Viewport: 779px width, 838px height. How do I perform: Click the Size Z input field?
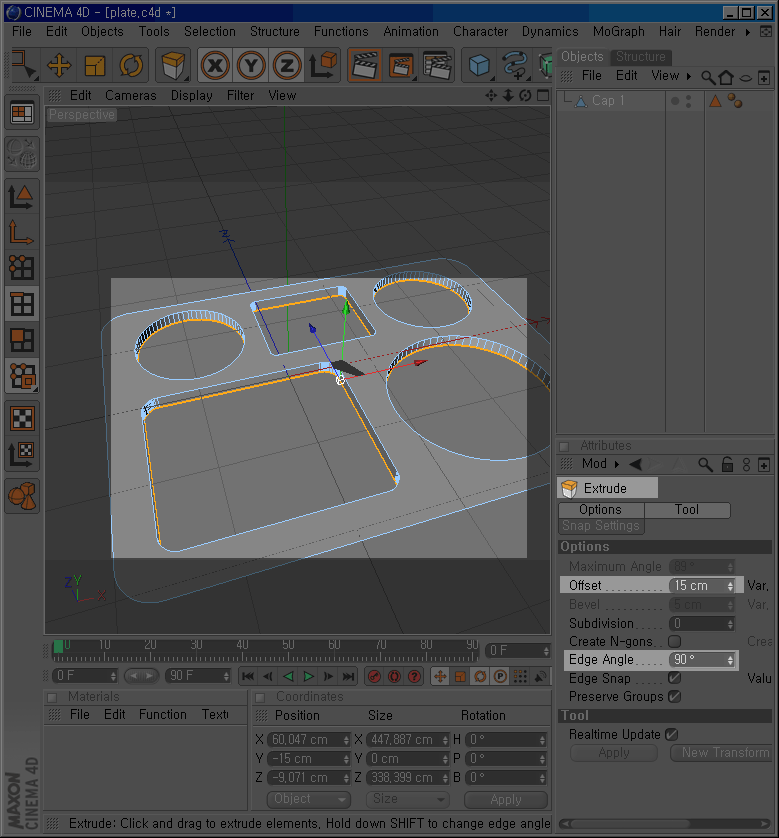(407, 778)
